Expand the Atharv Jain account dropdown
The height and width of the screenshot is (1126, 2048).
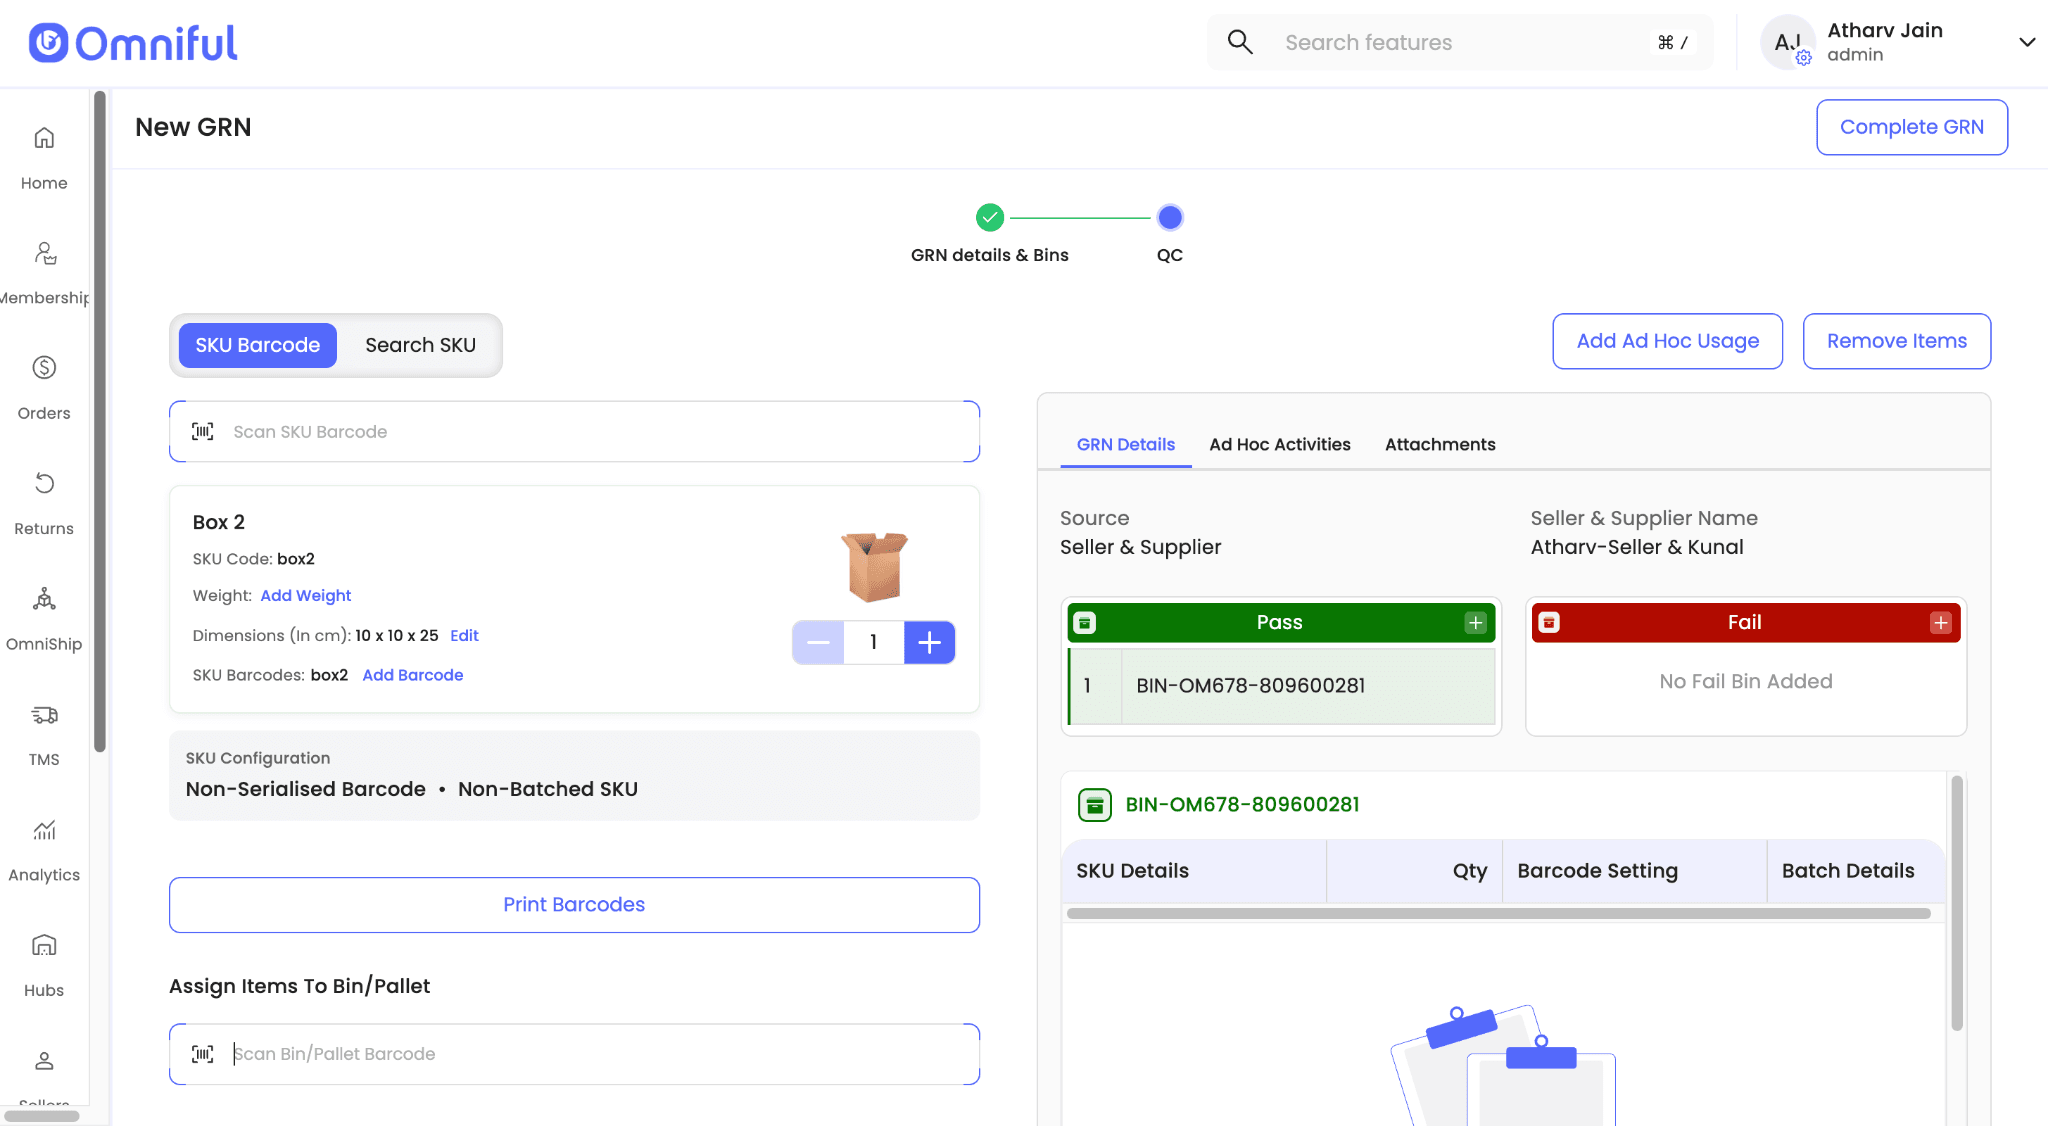point(2026,42)
